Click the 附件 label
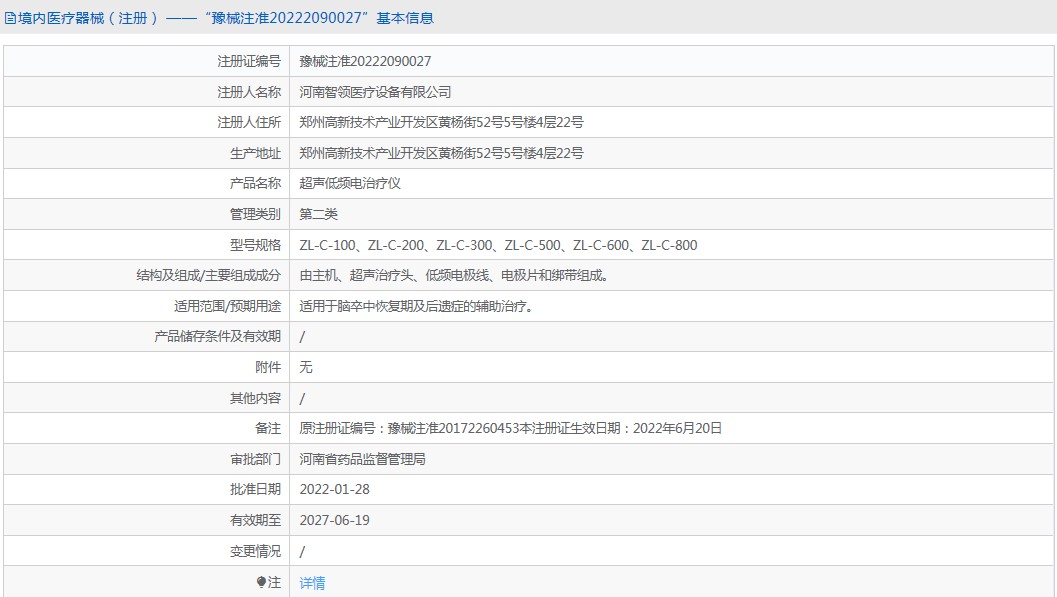Image resolution: width=1057 pixels, height=597 pixels. point(268,367)
